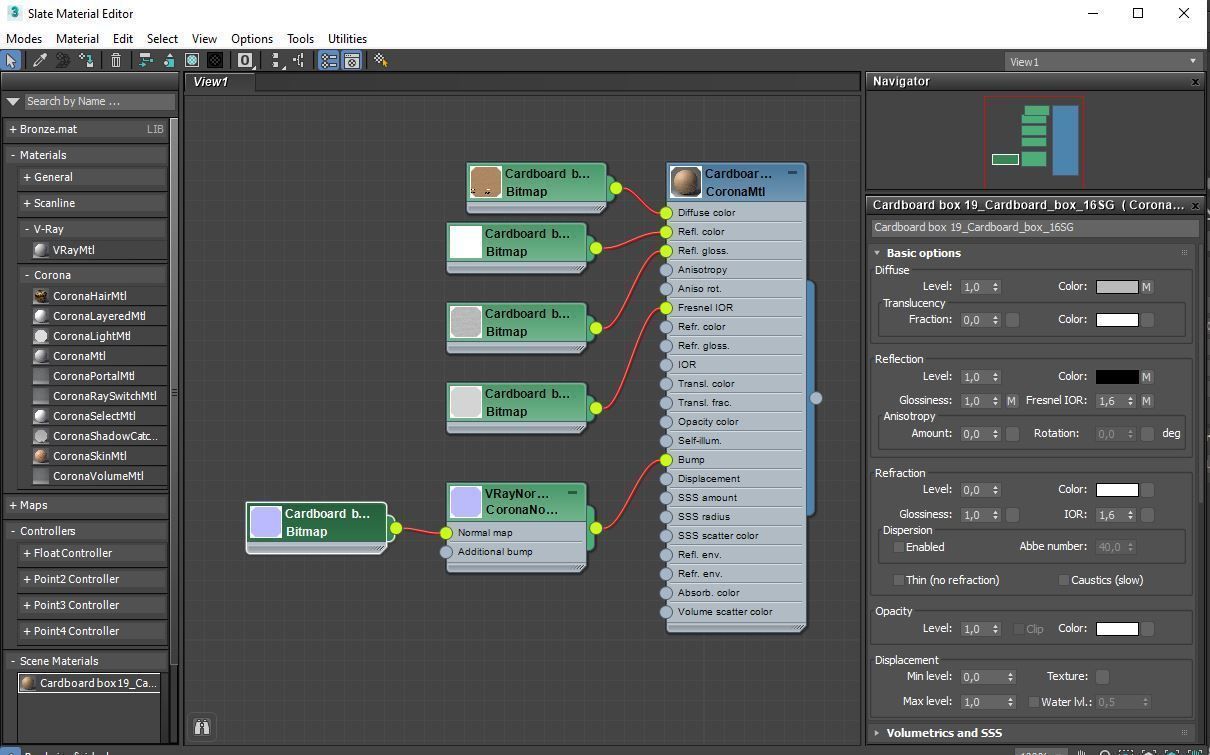Open the Edit menu
1210x755 pixels.
coord(123,38)
